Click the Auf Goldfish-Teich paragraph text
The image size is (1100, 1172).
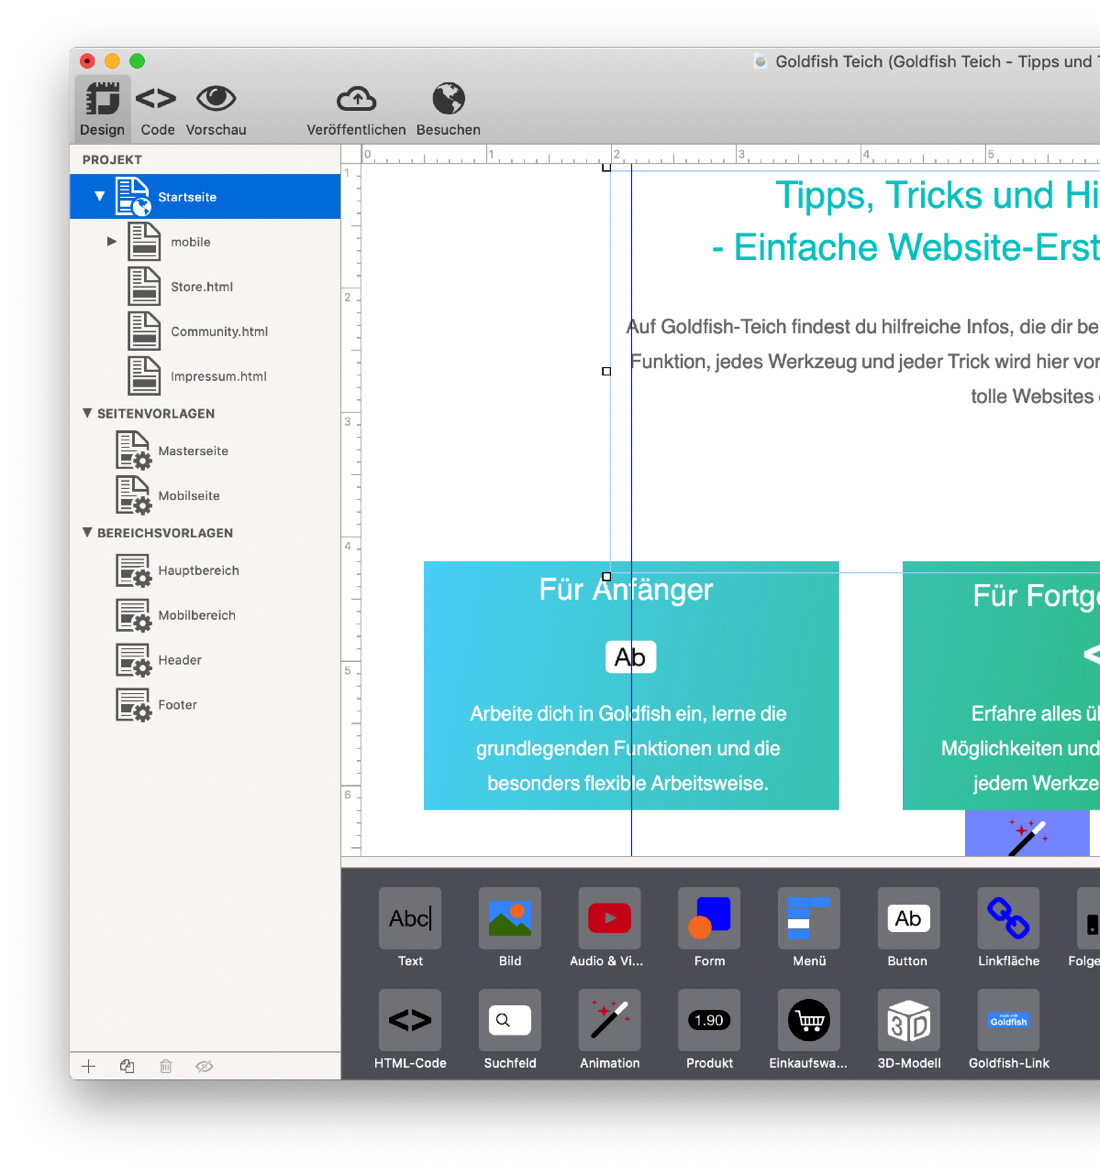[x=862, y=361]
